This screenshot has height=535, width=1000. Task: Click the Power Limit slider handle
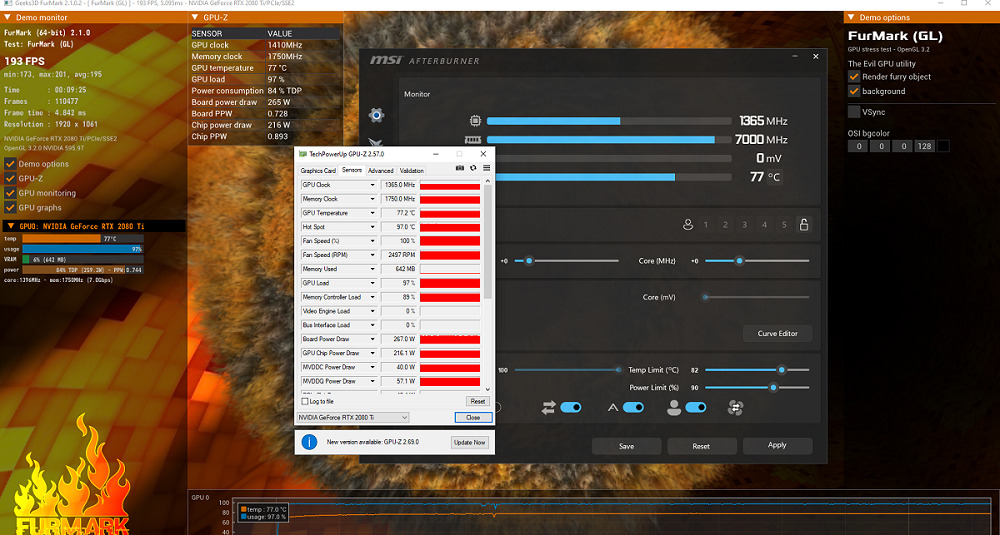point(773,388)
